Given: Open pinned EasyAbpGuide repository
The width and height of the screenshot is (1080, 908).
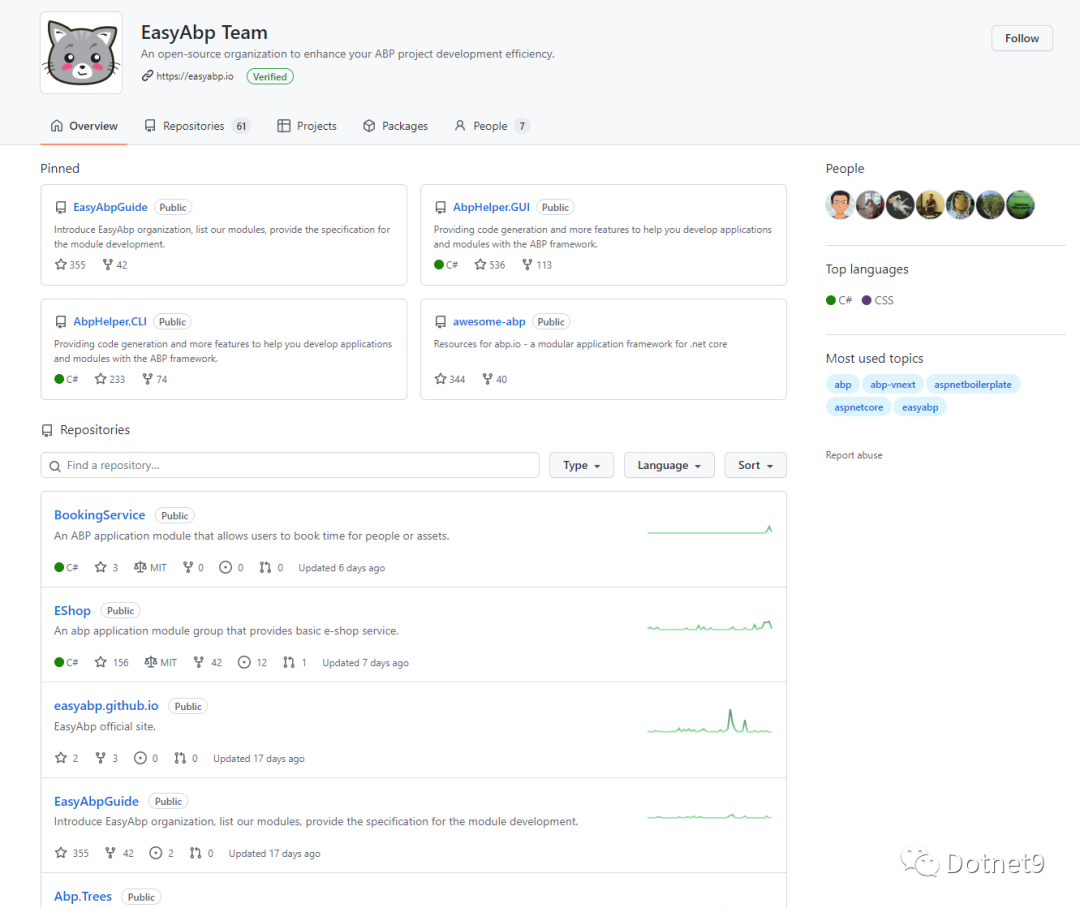Looking at the screenshot, I should (110, 207).
